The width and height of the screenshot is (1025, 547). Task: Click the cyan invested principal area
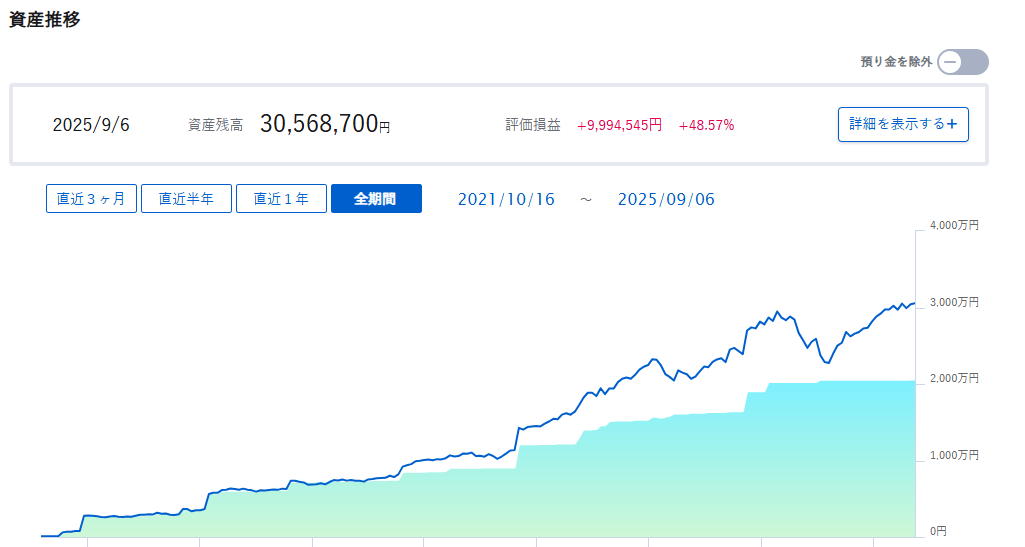(700, 480)
